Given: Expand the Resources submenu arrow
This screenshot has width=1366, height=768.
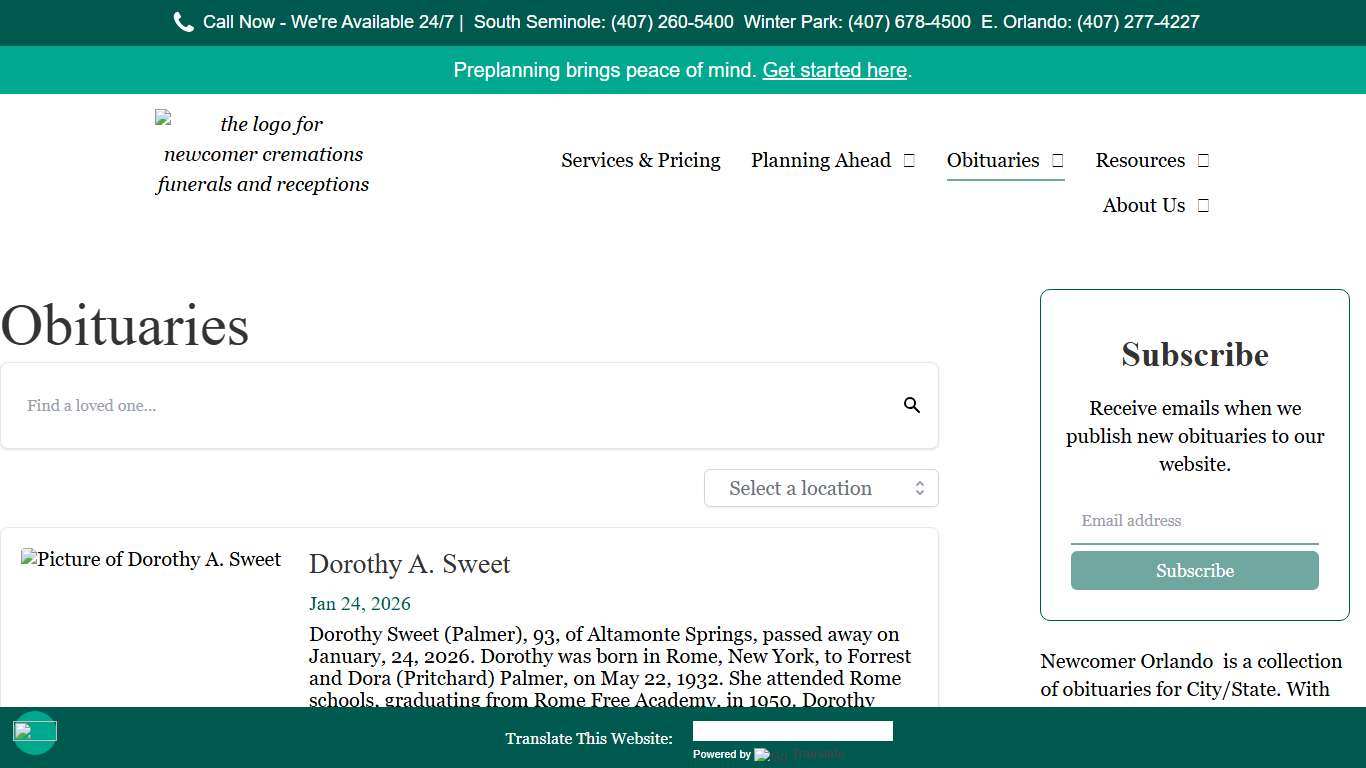Looking at the screenshot, I should click(1203, 161).
